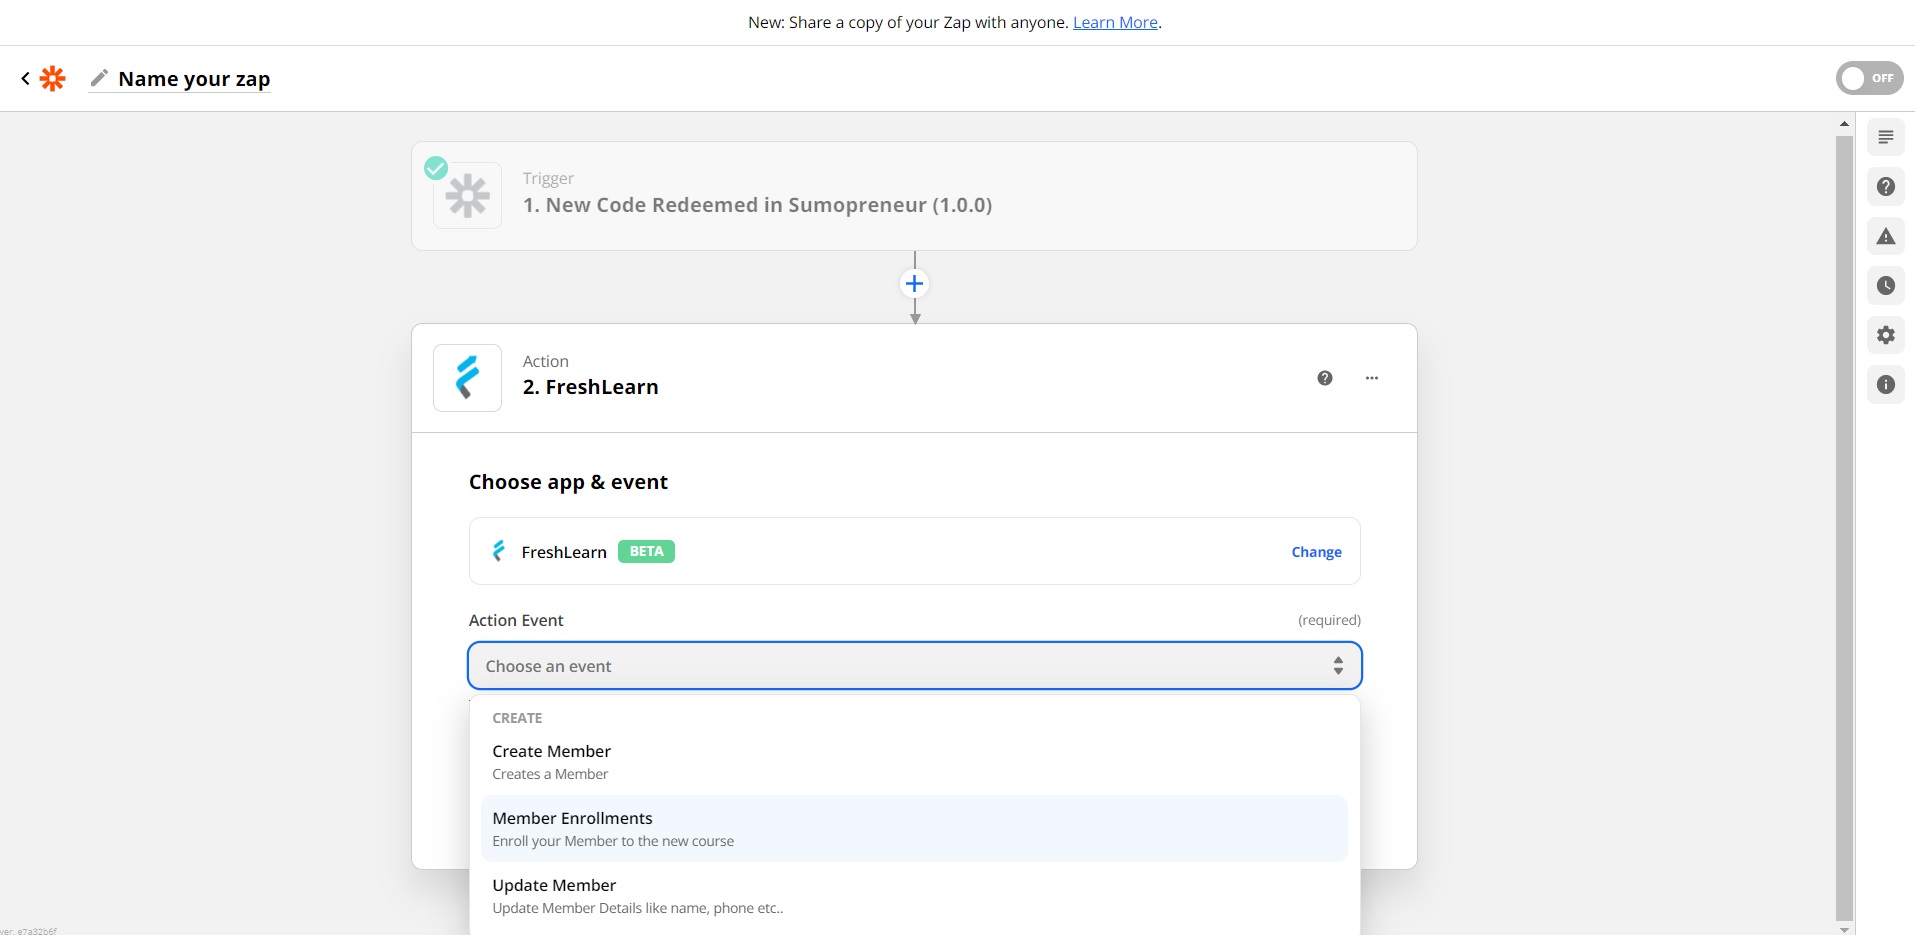1916x940 pixels.
Task: Click the '2. FreshLearn' action title
Action: [590, 387]
